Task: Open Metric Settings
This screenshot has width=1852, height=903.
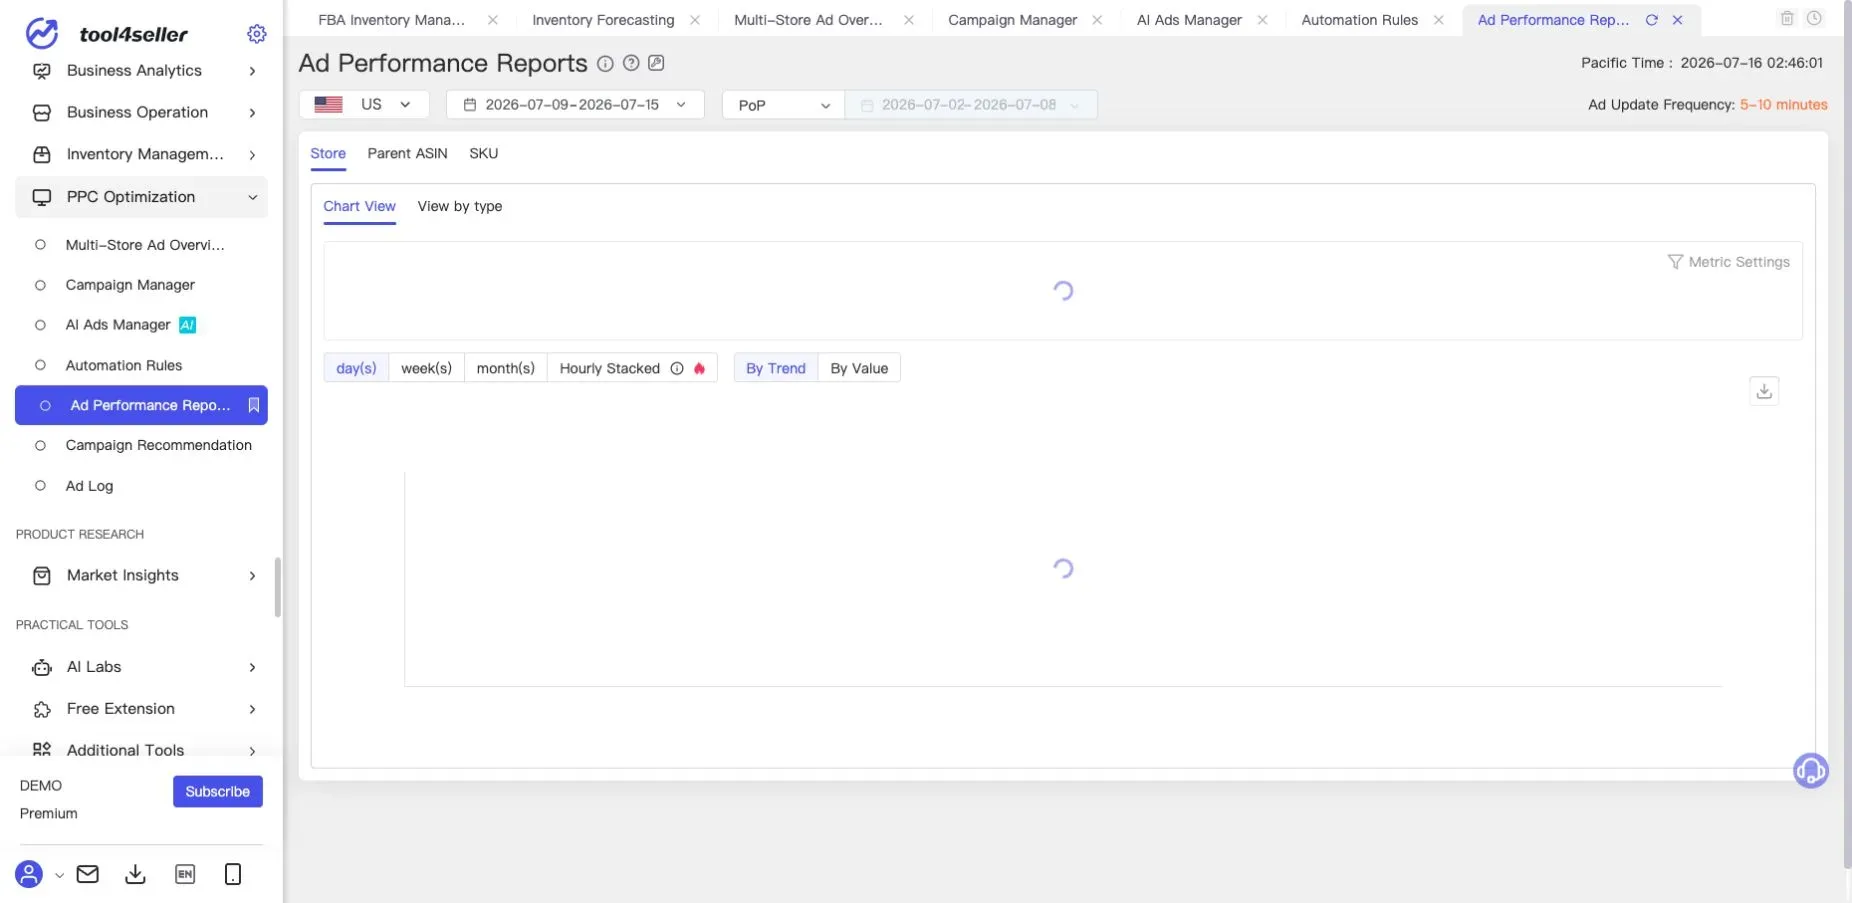Action: click(x=1729, y=262)
